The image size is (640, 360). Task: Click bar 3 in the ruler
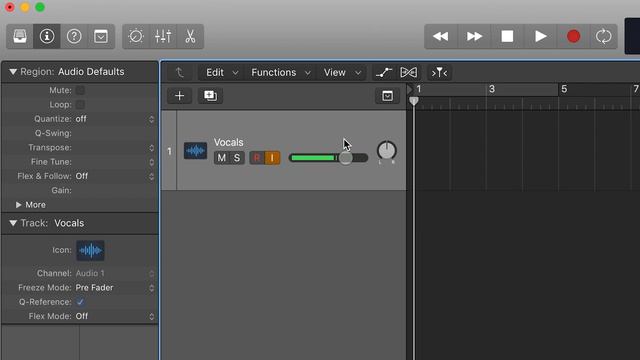492,89
